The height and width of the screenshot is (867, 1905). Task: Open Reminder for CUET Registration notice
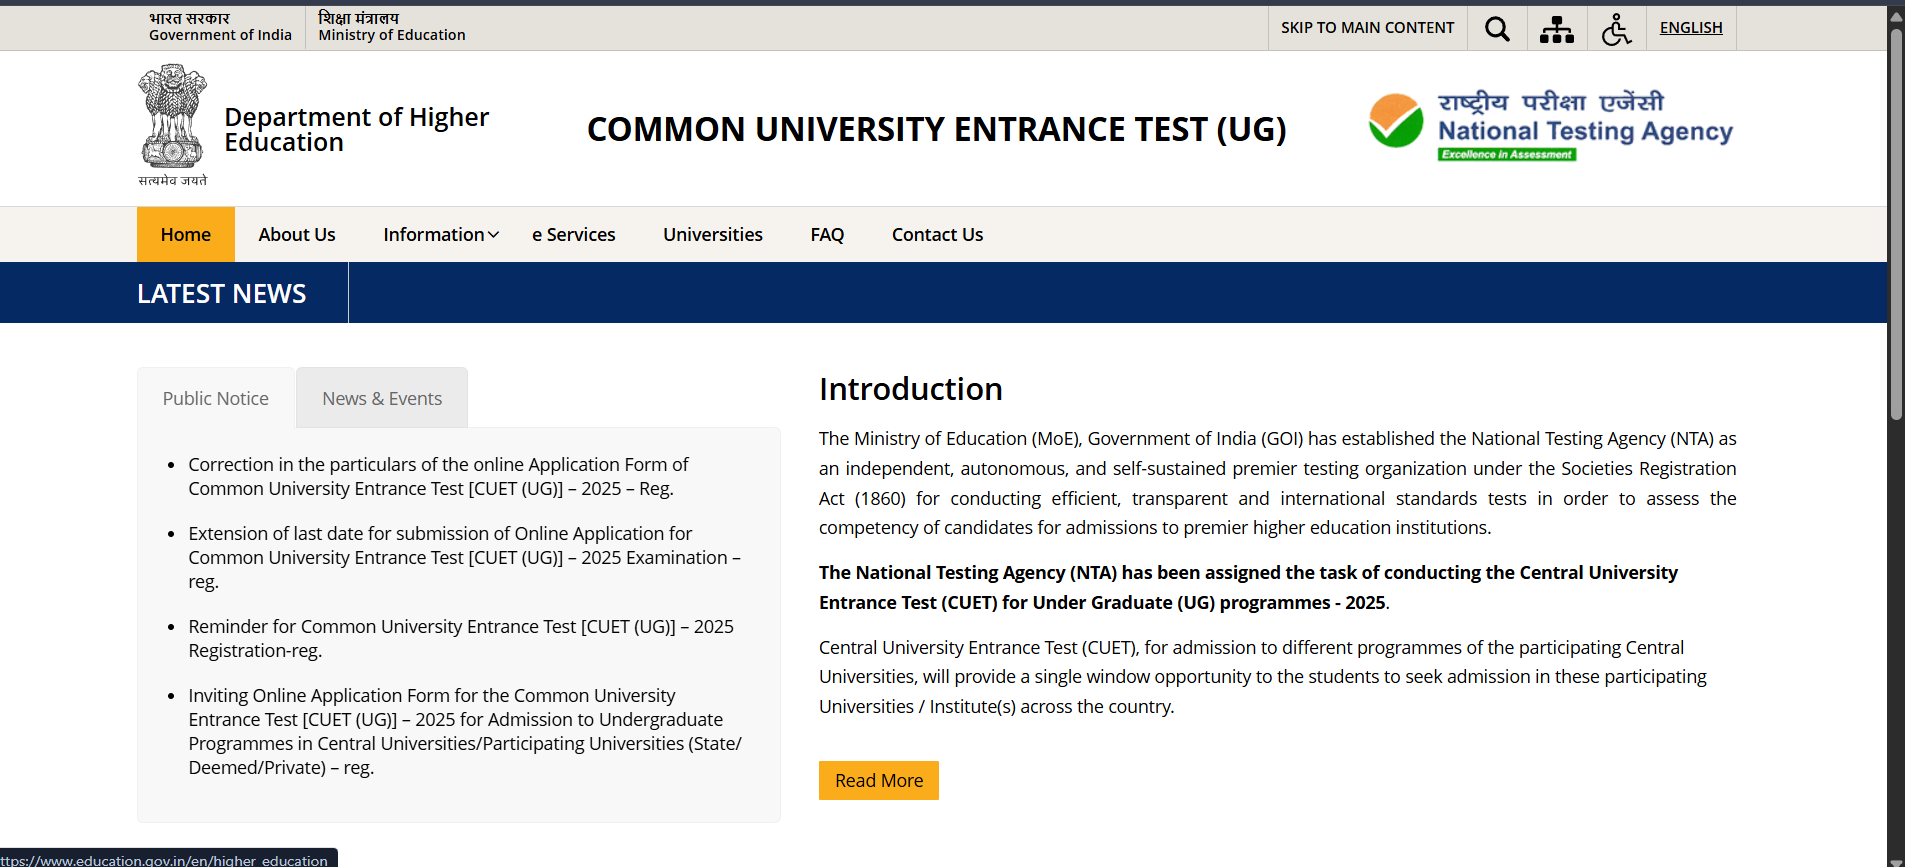pos(461,638)
